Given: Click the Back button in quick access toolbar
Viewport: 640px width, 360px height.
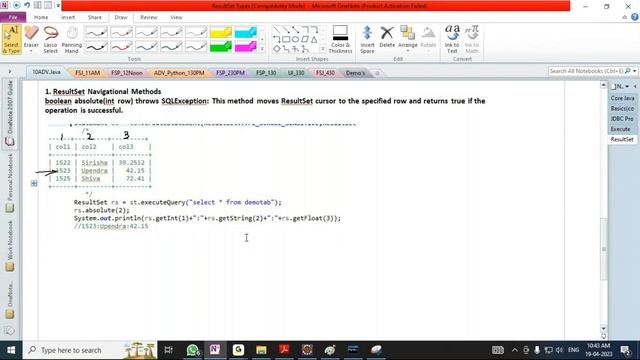Looking at the screenshot, I should (x=17, y=5).
